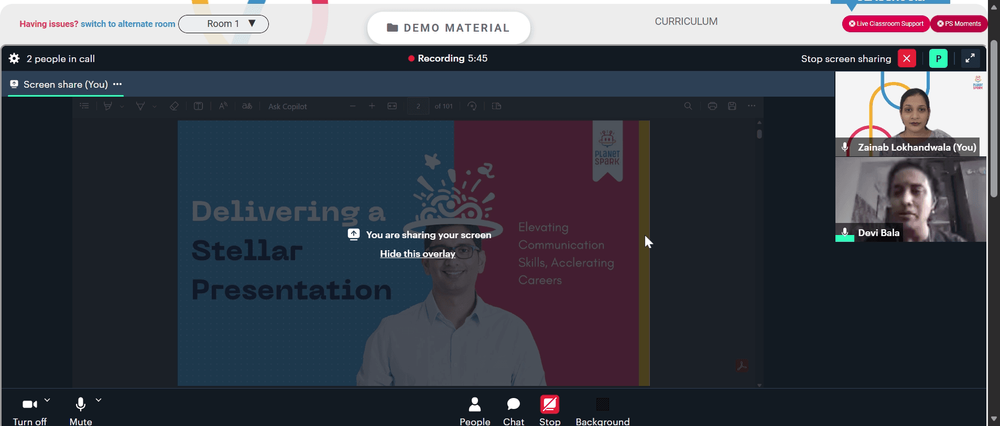Viewport: 1000px width, 426px height.
Task: Click the green P participant badge
Action: click(x=938, y=59)
